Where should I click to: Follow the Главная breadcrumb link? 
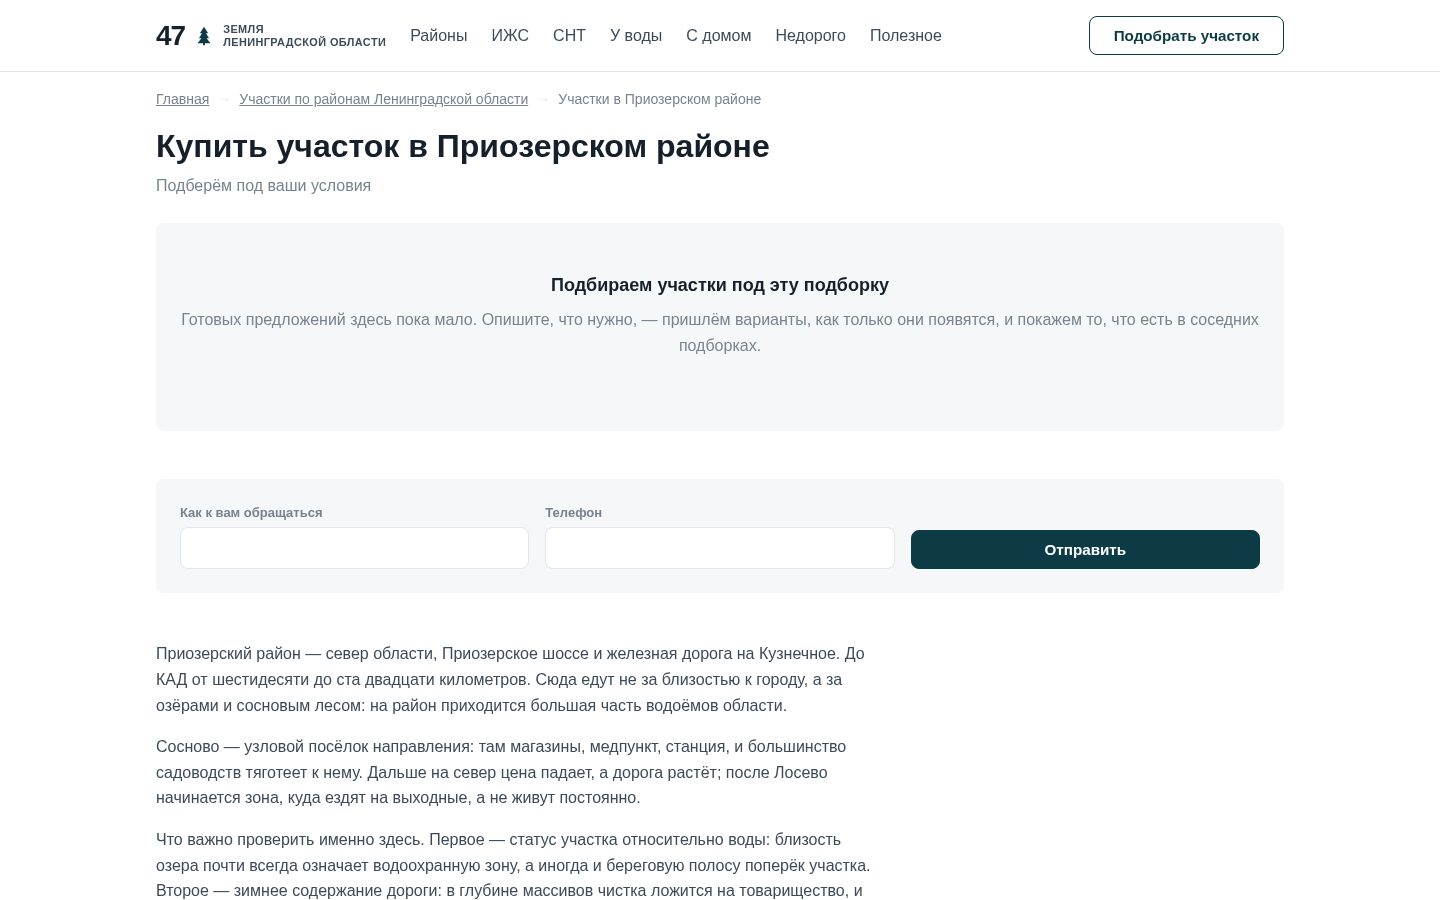(x=182, y=99)
